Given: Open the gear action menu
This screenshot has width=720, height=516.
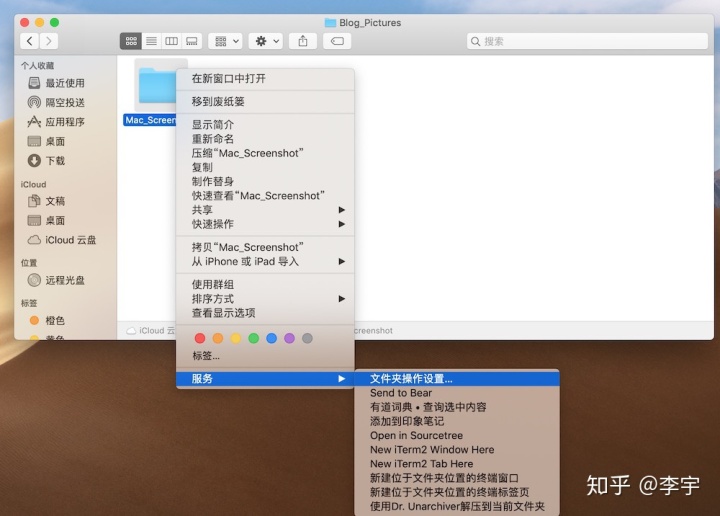Looking at the screenshot, I should click(265, 41).
